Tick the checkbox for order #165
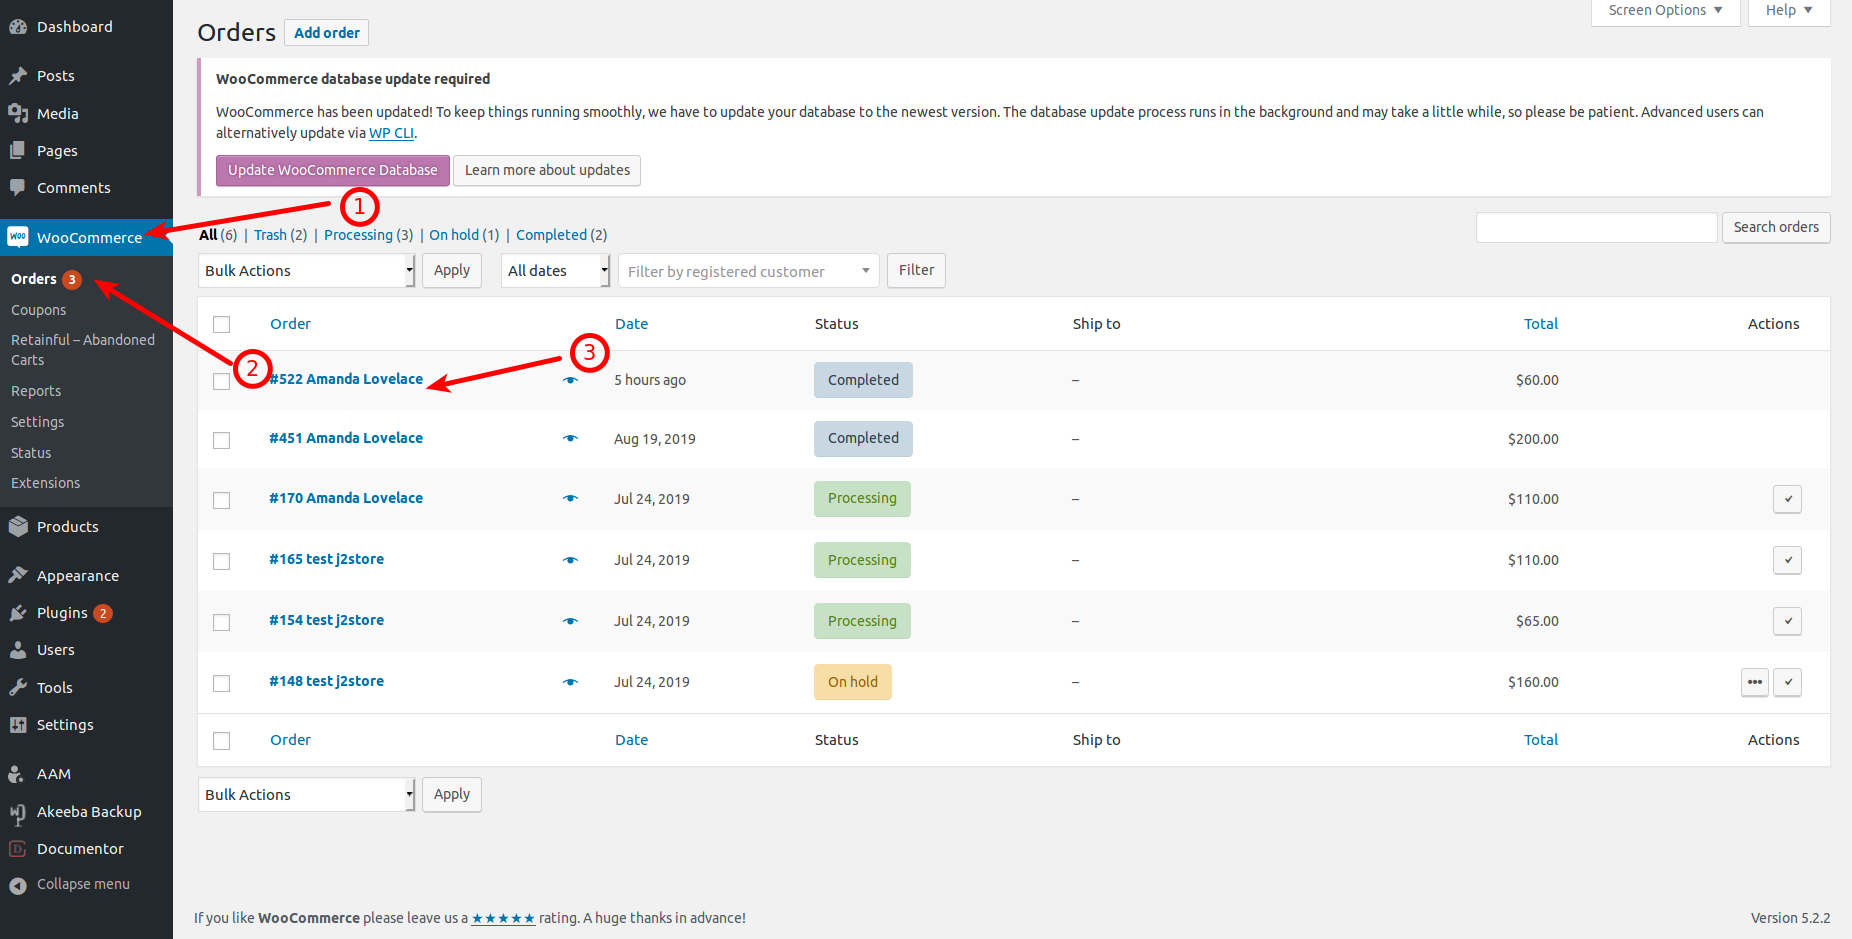The width and height of the screenshot is (1852, 939). (x=222, y=561)
